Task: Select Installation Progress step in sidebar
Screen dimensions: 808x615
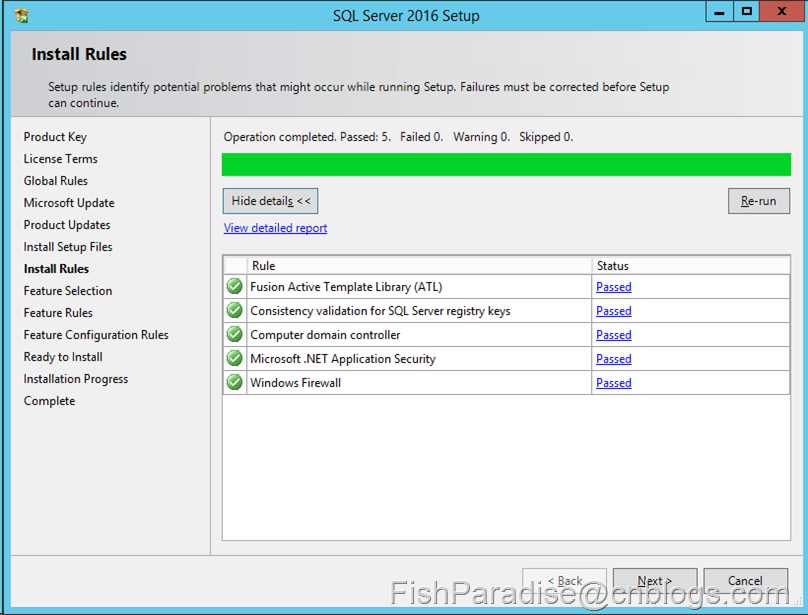Action: coord(76,379)
